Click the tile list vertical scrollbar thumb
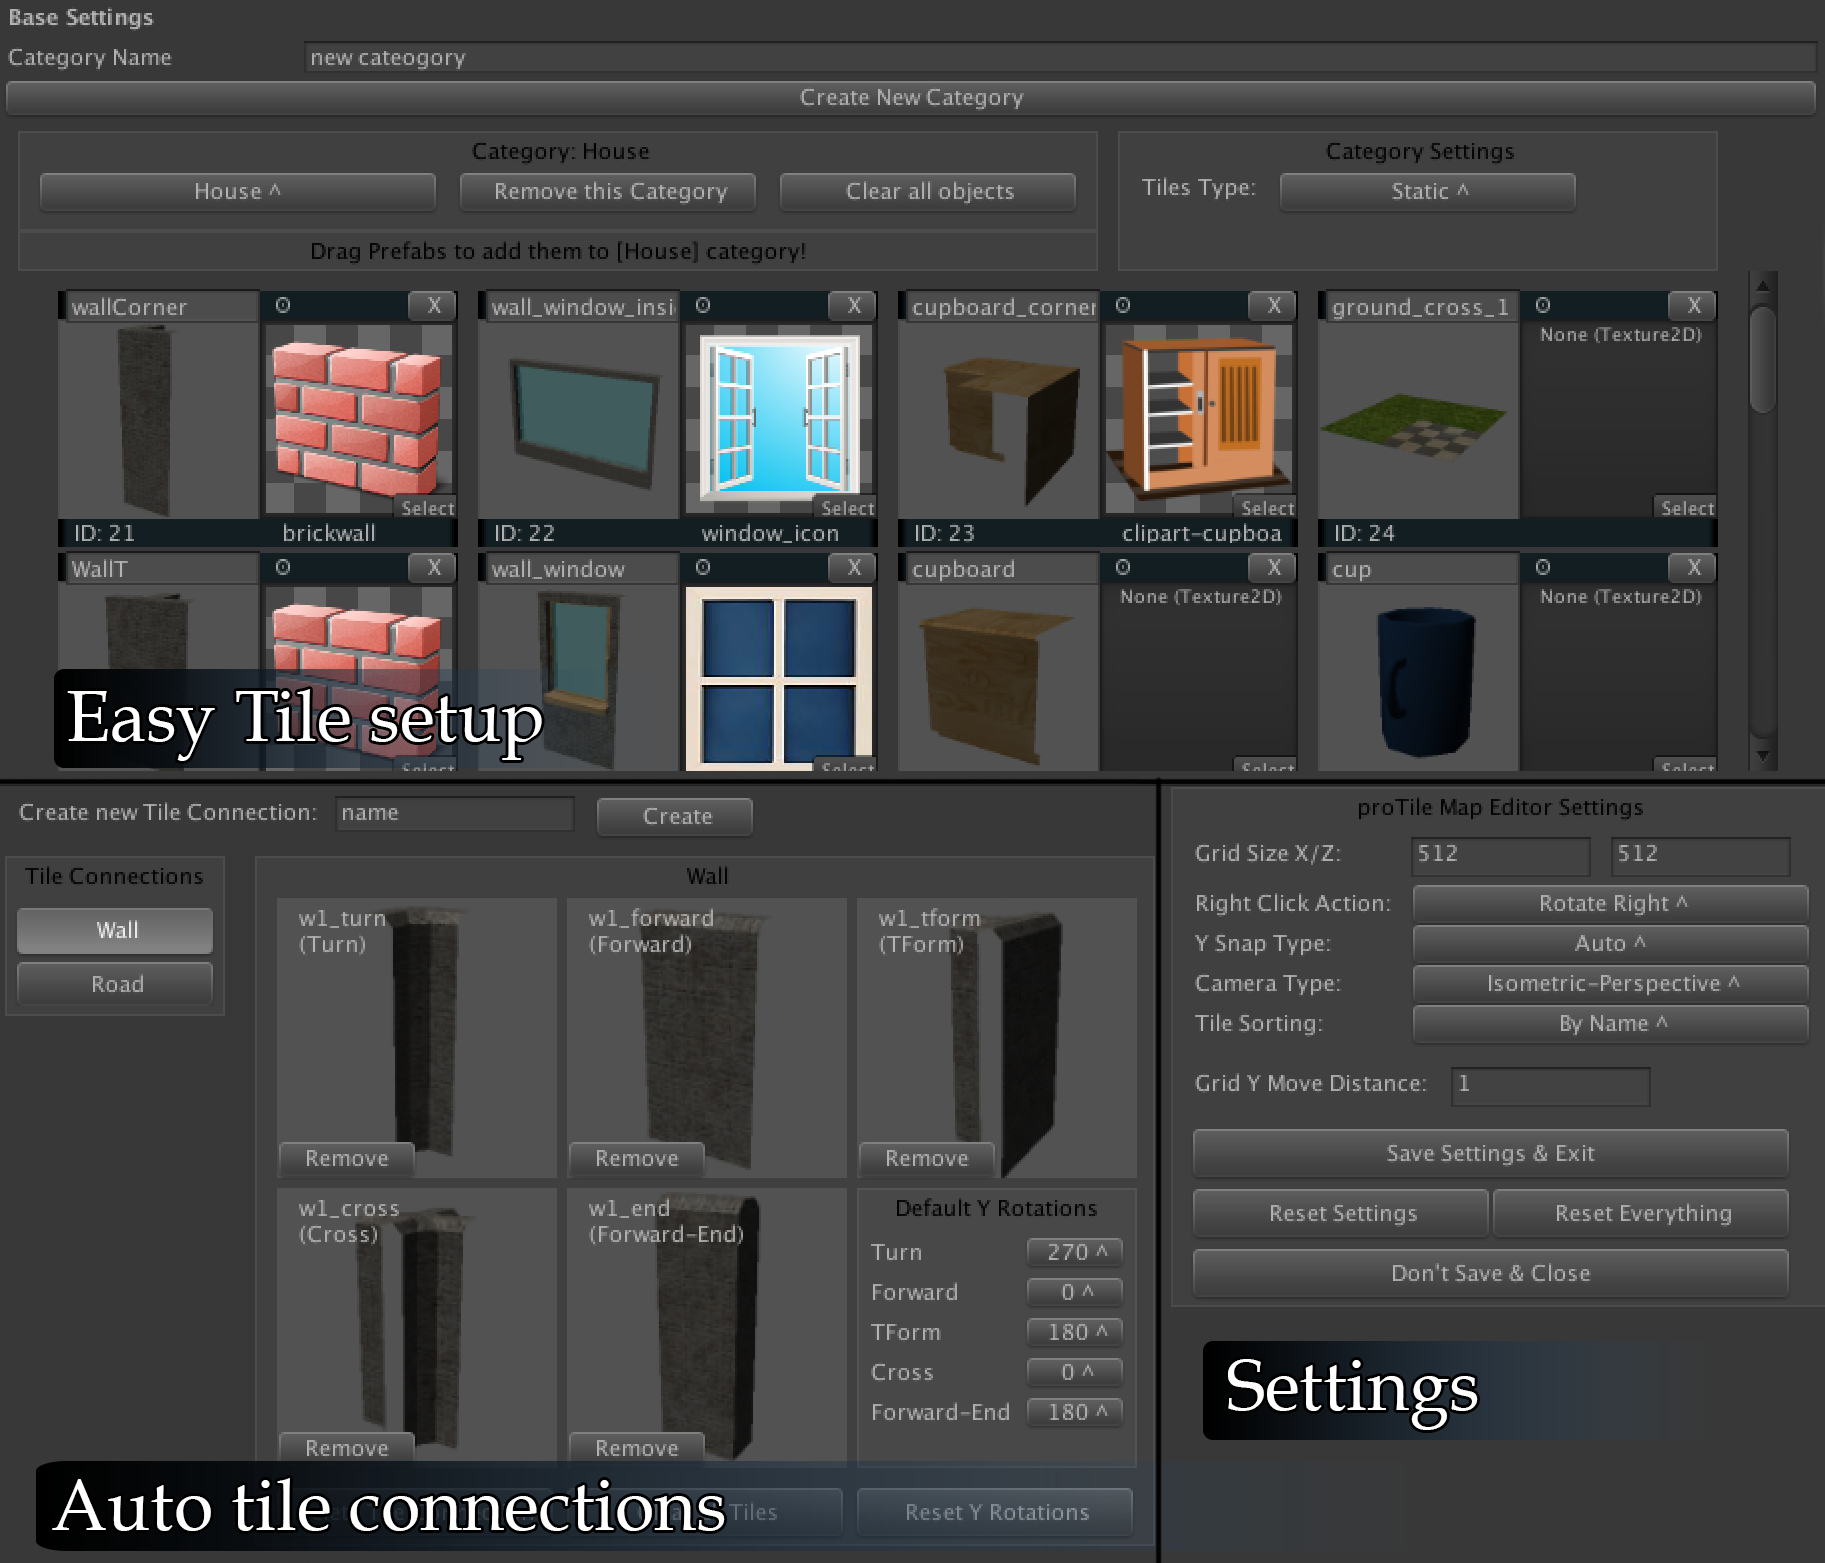This screenshot has height=1563, width=1825. tap(1763, 358)
